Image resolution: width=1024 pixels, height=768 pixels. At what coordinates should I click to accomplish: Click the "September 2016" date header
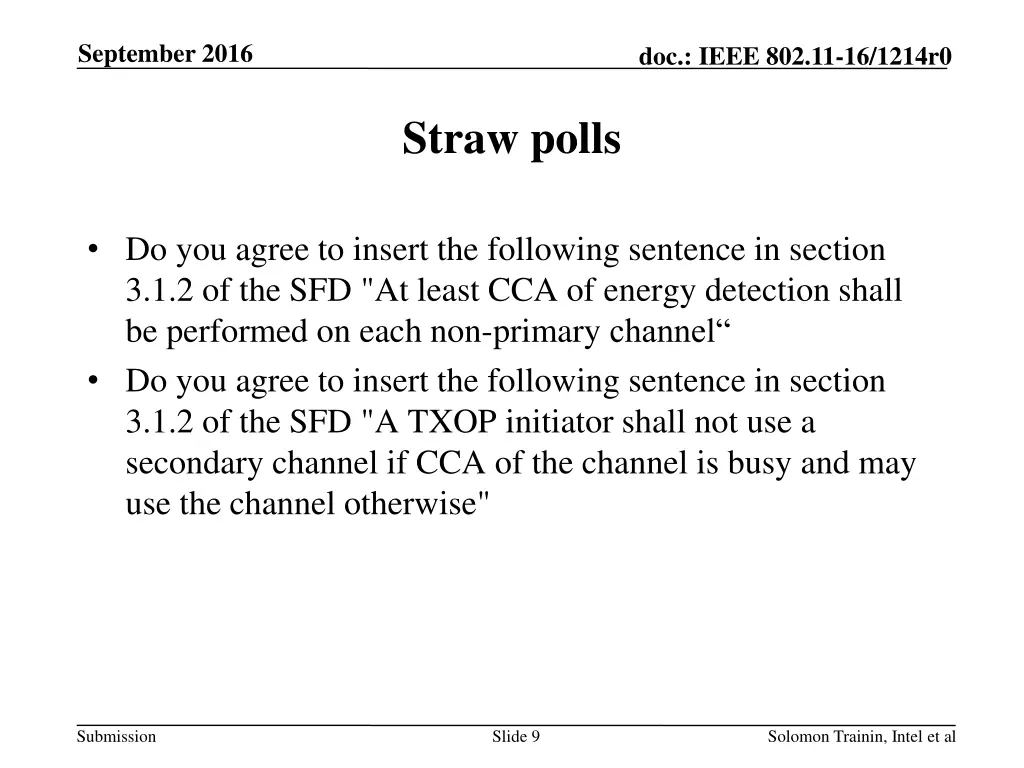pos(166,54)
